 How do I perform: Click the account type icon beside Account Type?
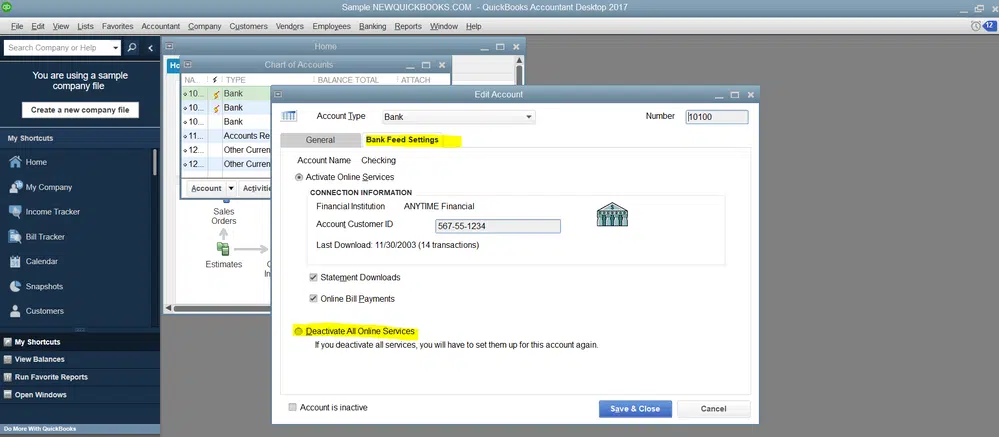(289, 116)
